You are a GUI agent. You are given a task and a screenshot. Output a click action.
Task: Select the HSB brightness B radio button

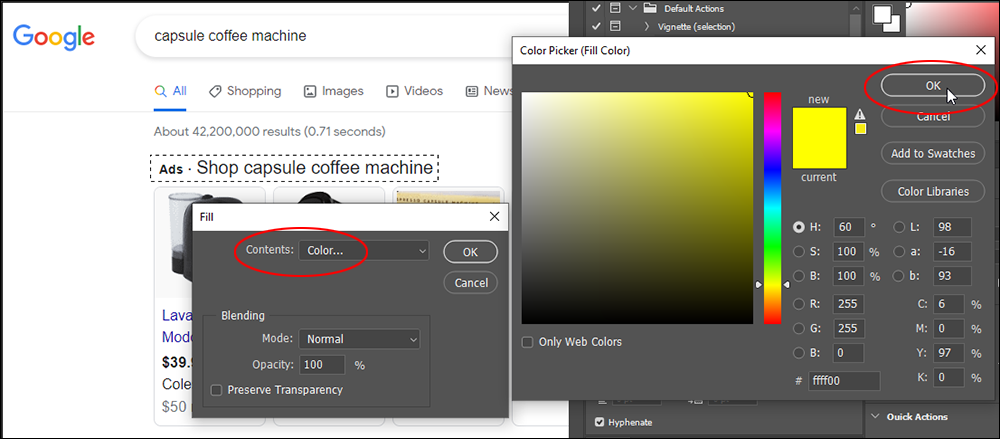click(x=798, y=277)
